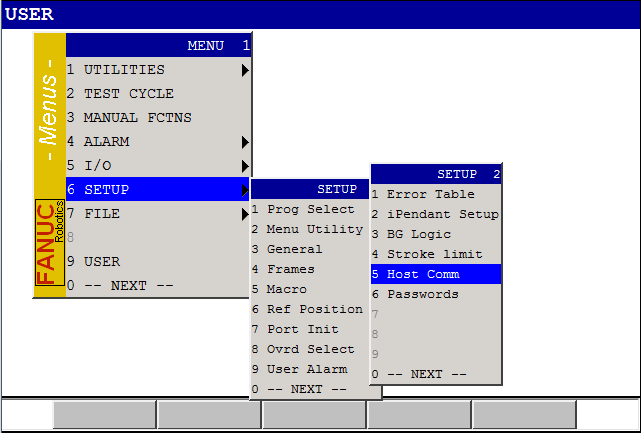
Task: Expand the I/O submenu arrow
Action: pos(244,166)
